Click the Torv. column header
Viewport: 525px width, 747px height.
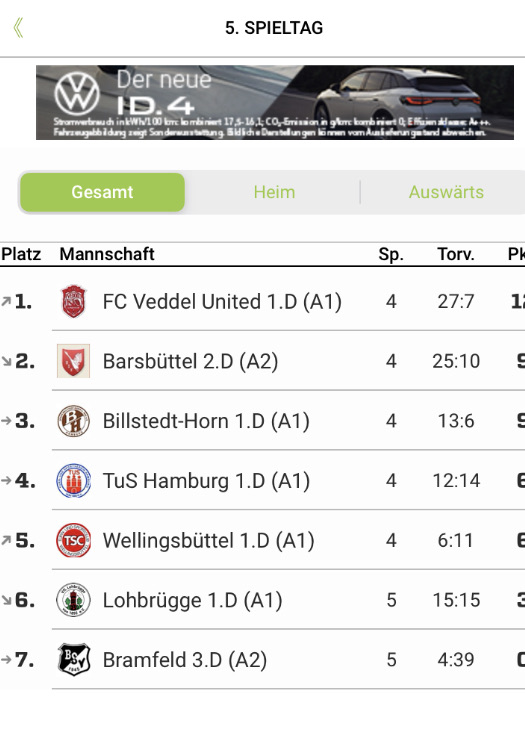coord(456,254)
